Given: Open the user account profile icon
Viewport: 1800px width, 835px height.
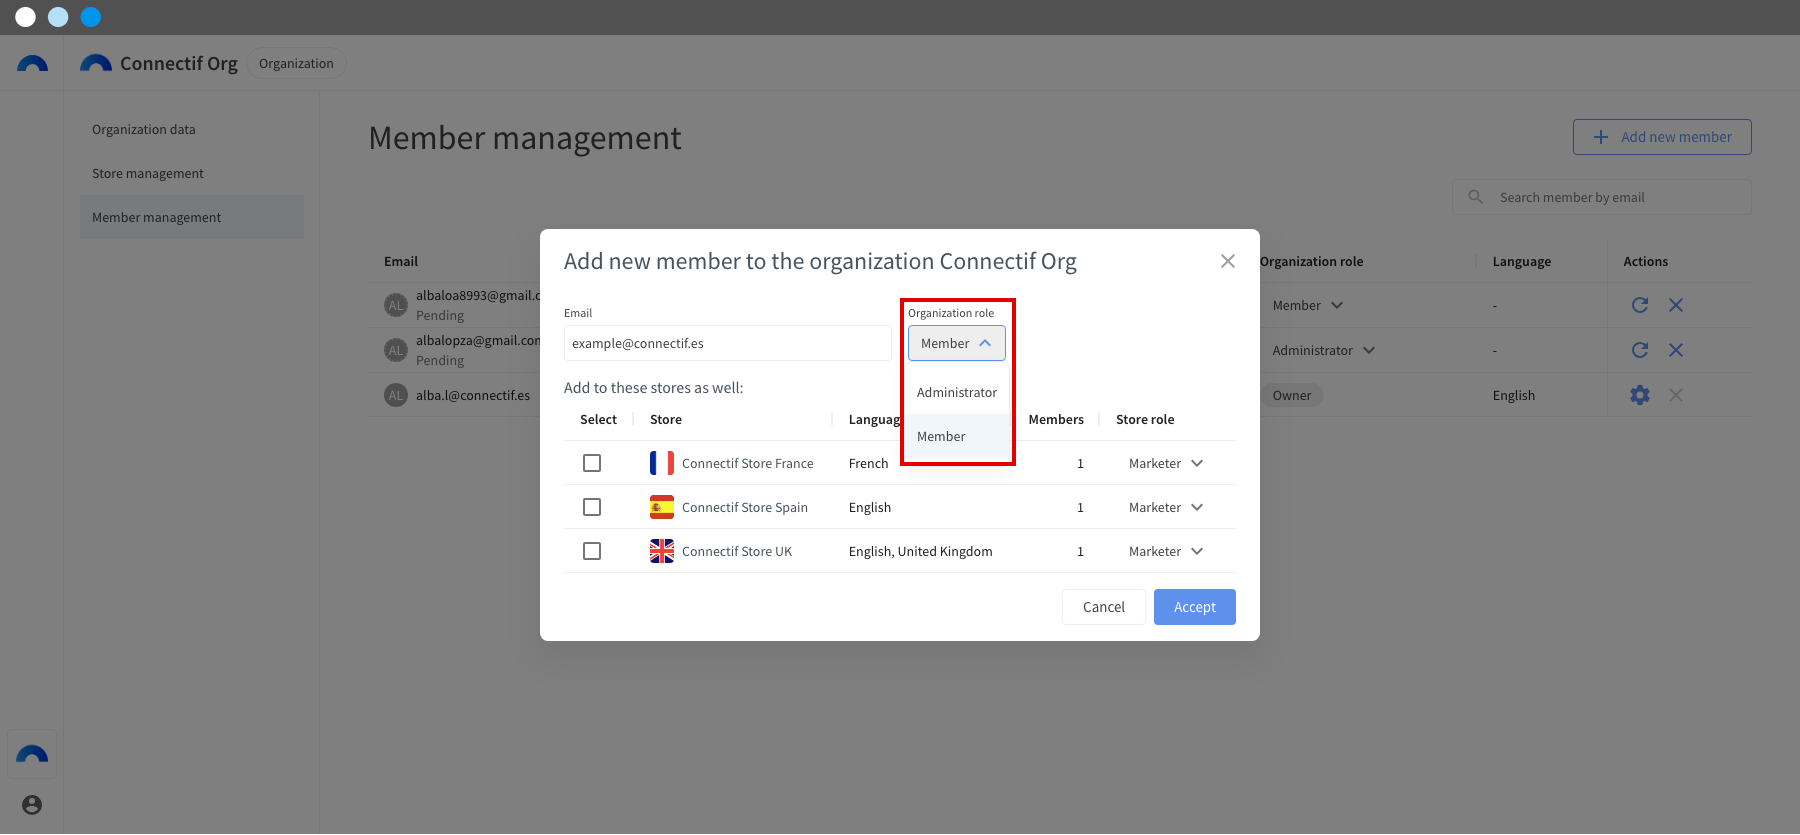Looking at the screenshot, I should [32, 805].
